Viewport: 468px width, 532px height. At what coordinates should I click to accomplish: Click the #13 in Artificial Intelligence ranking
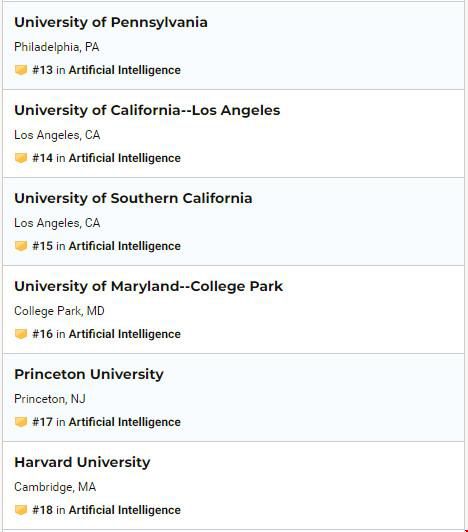pyautogui.click(x=106, y=70)
